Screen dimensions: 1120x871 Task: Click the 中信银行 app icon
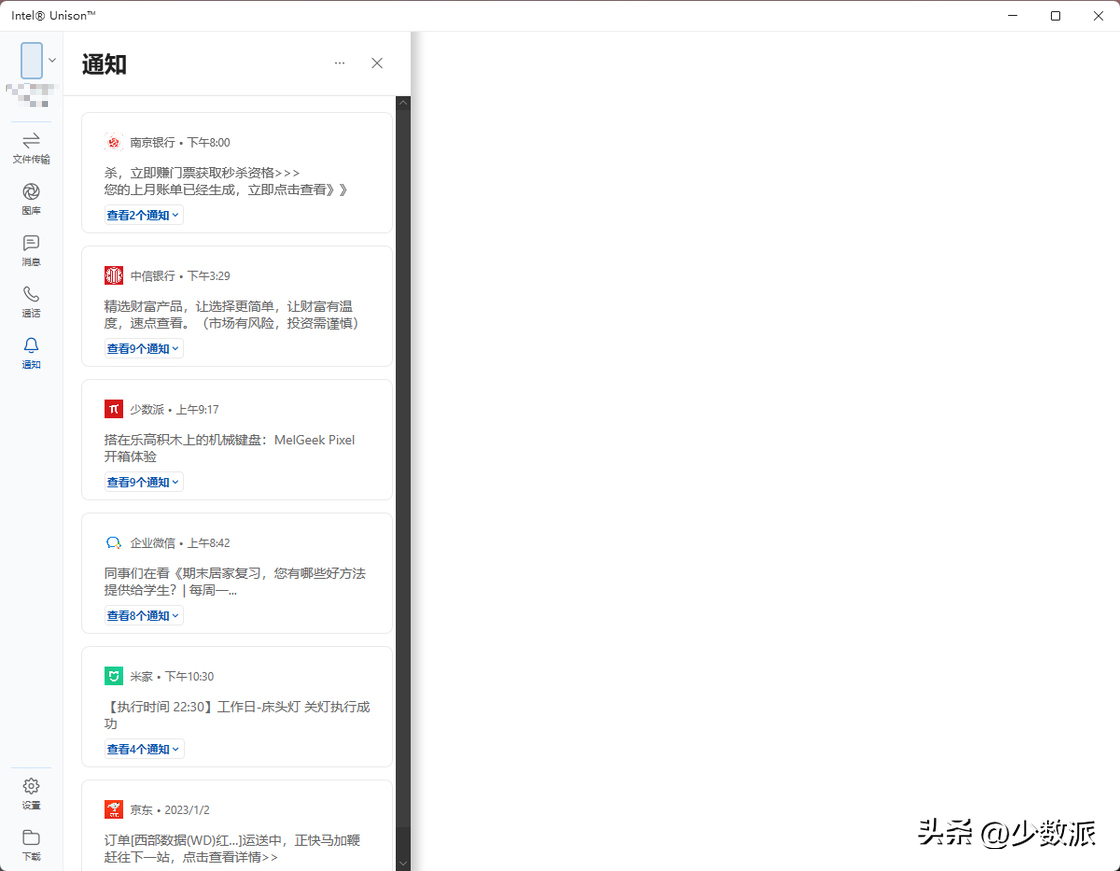point(114,275)
